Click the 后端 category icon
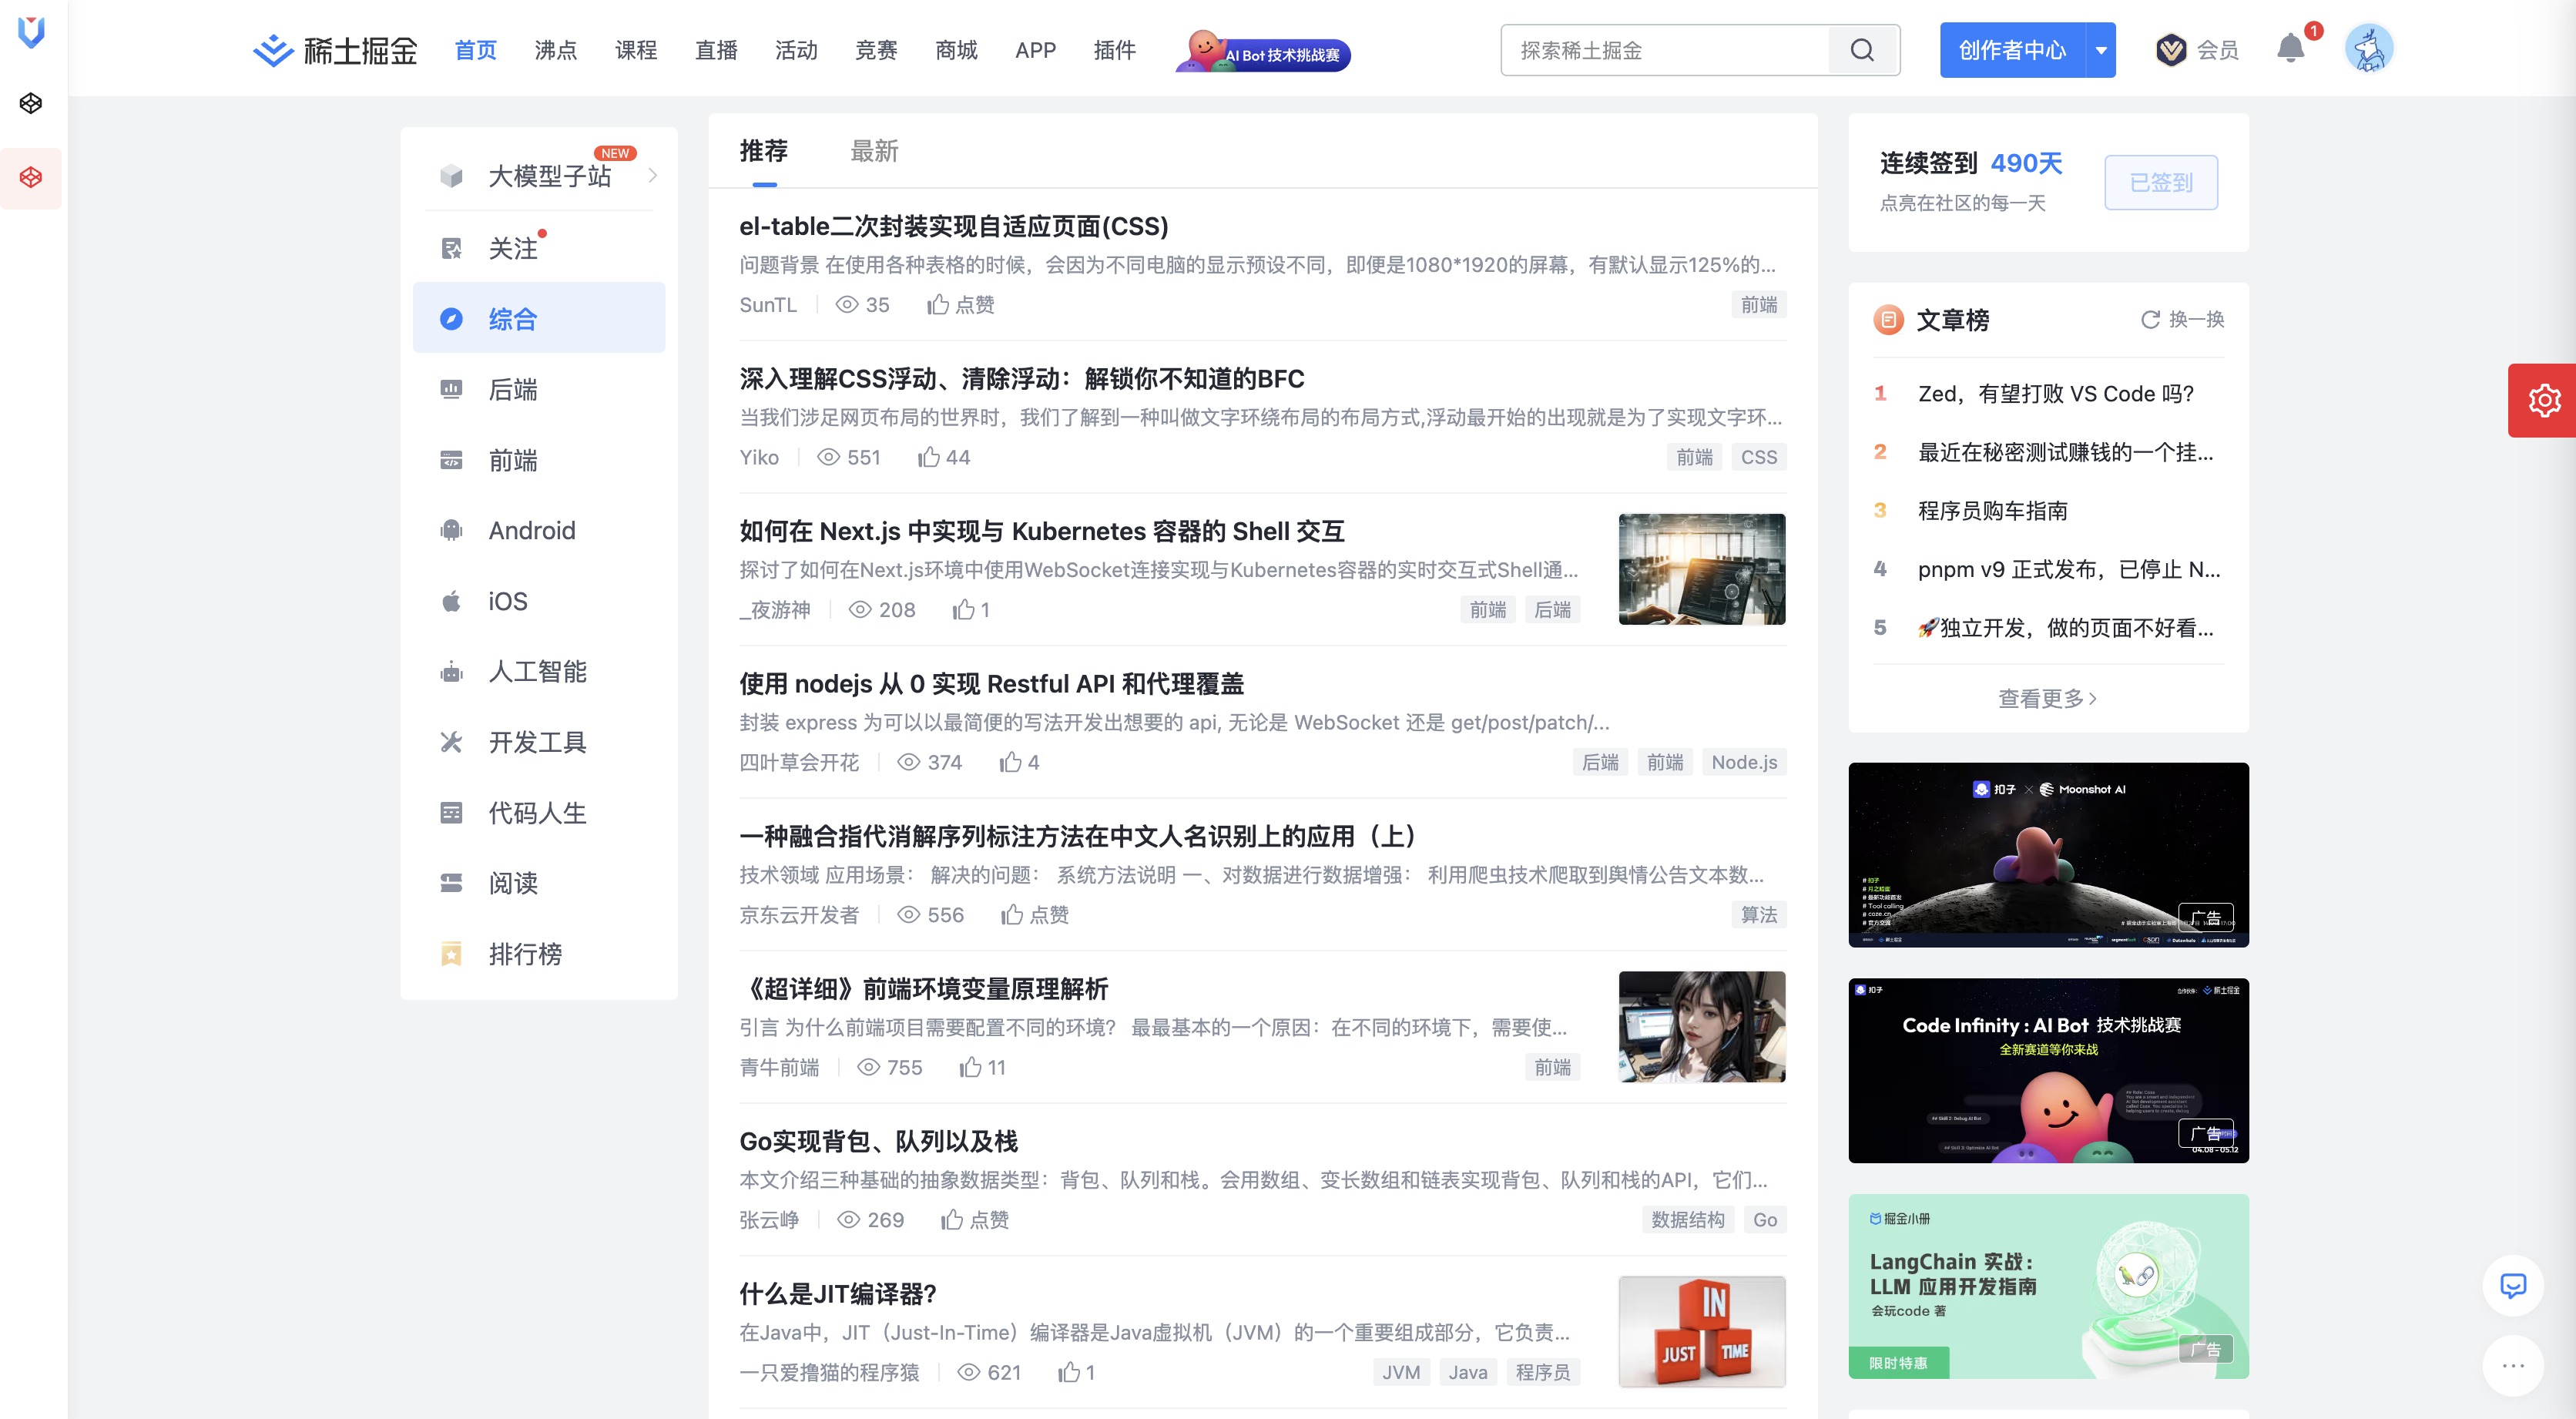 pyautogui.click(x=451, y=389)
